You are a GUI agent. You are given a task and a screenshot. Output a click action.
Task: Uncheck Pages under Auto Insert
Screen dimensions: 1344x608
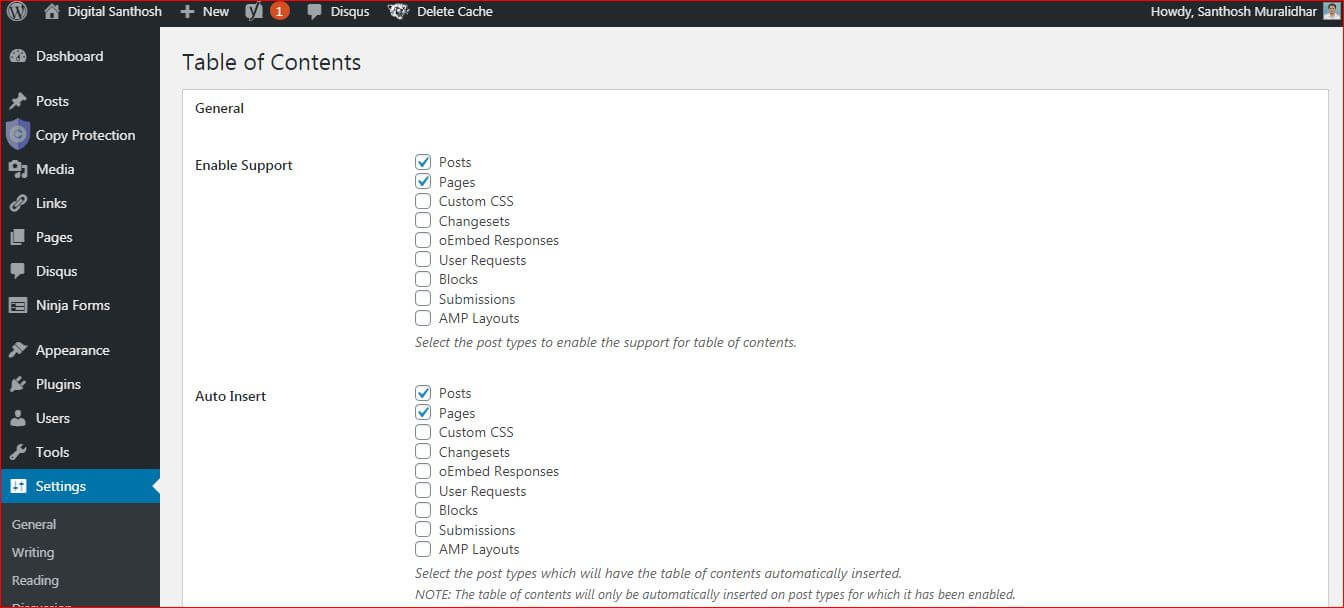pos(423,413)
